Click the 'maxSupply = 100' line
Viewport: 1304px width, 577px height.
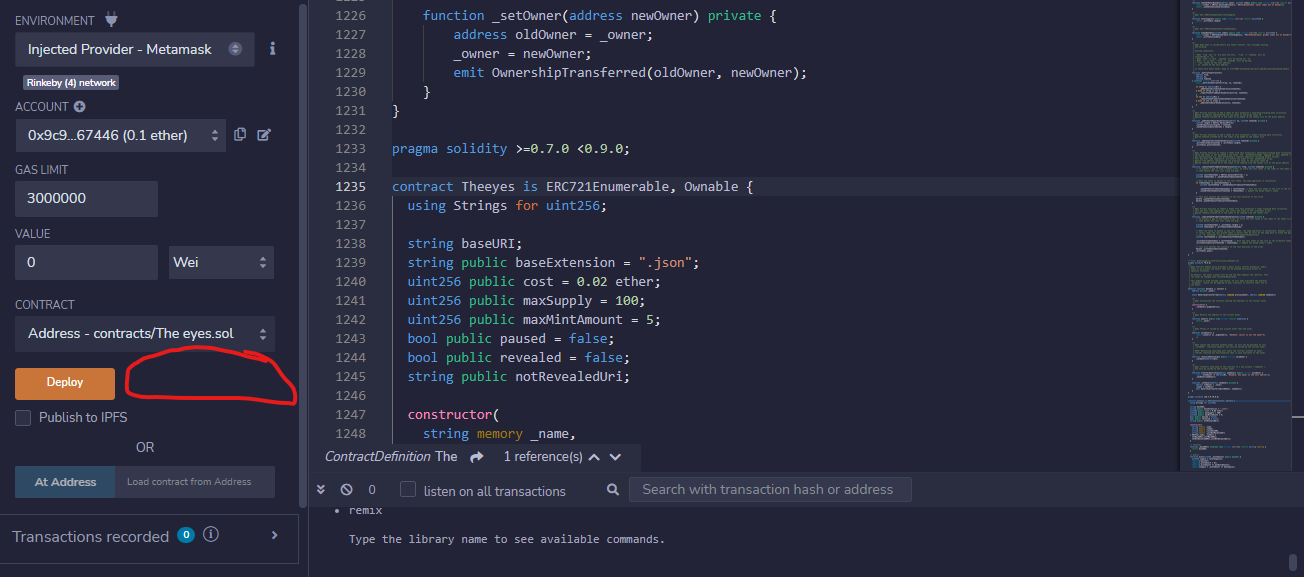(x=526, y=301)
